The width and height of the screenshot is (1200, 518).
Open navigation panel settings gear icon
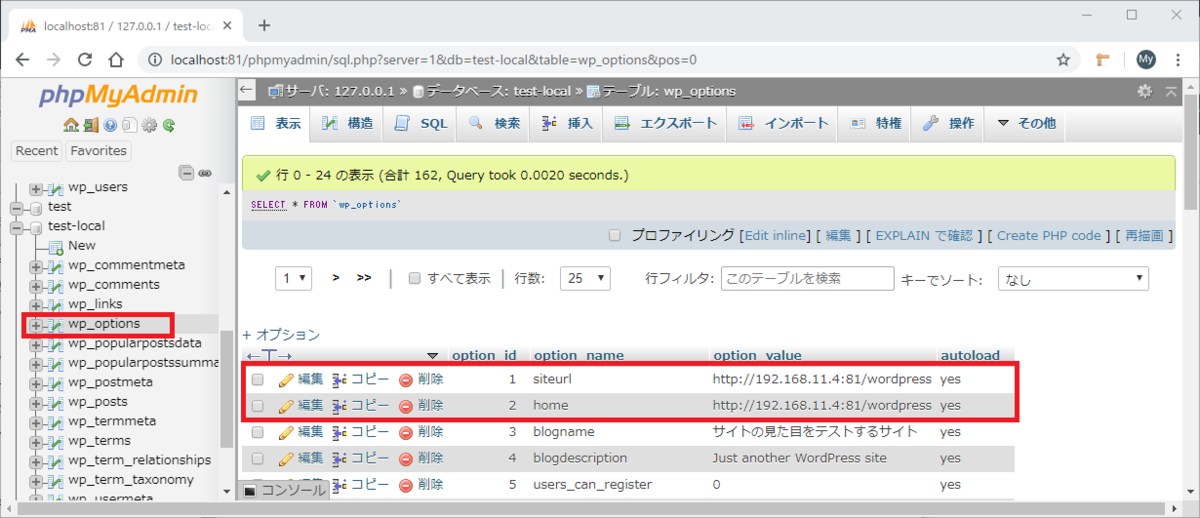coord(150,125)
